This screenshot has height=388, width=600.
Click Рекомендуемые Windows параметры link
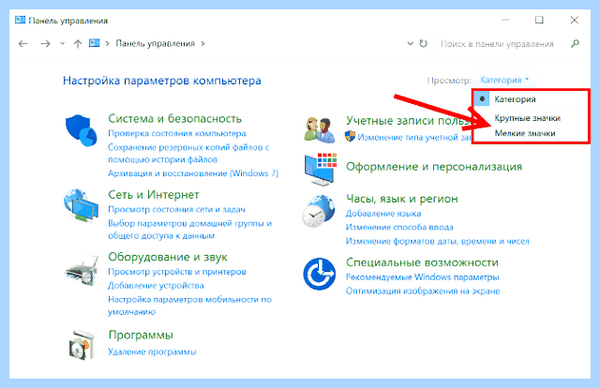[422, 277]
